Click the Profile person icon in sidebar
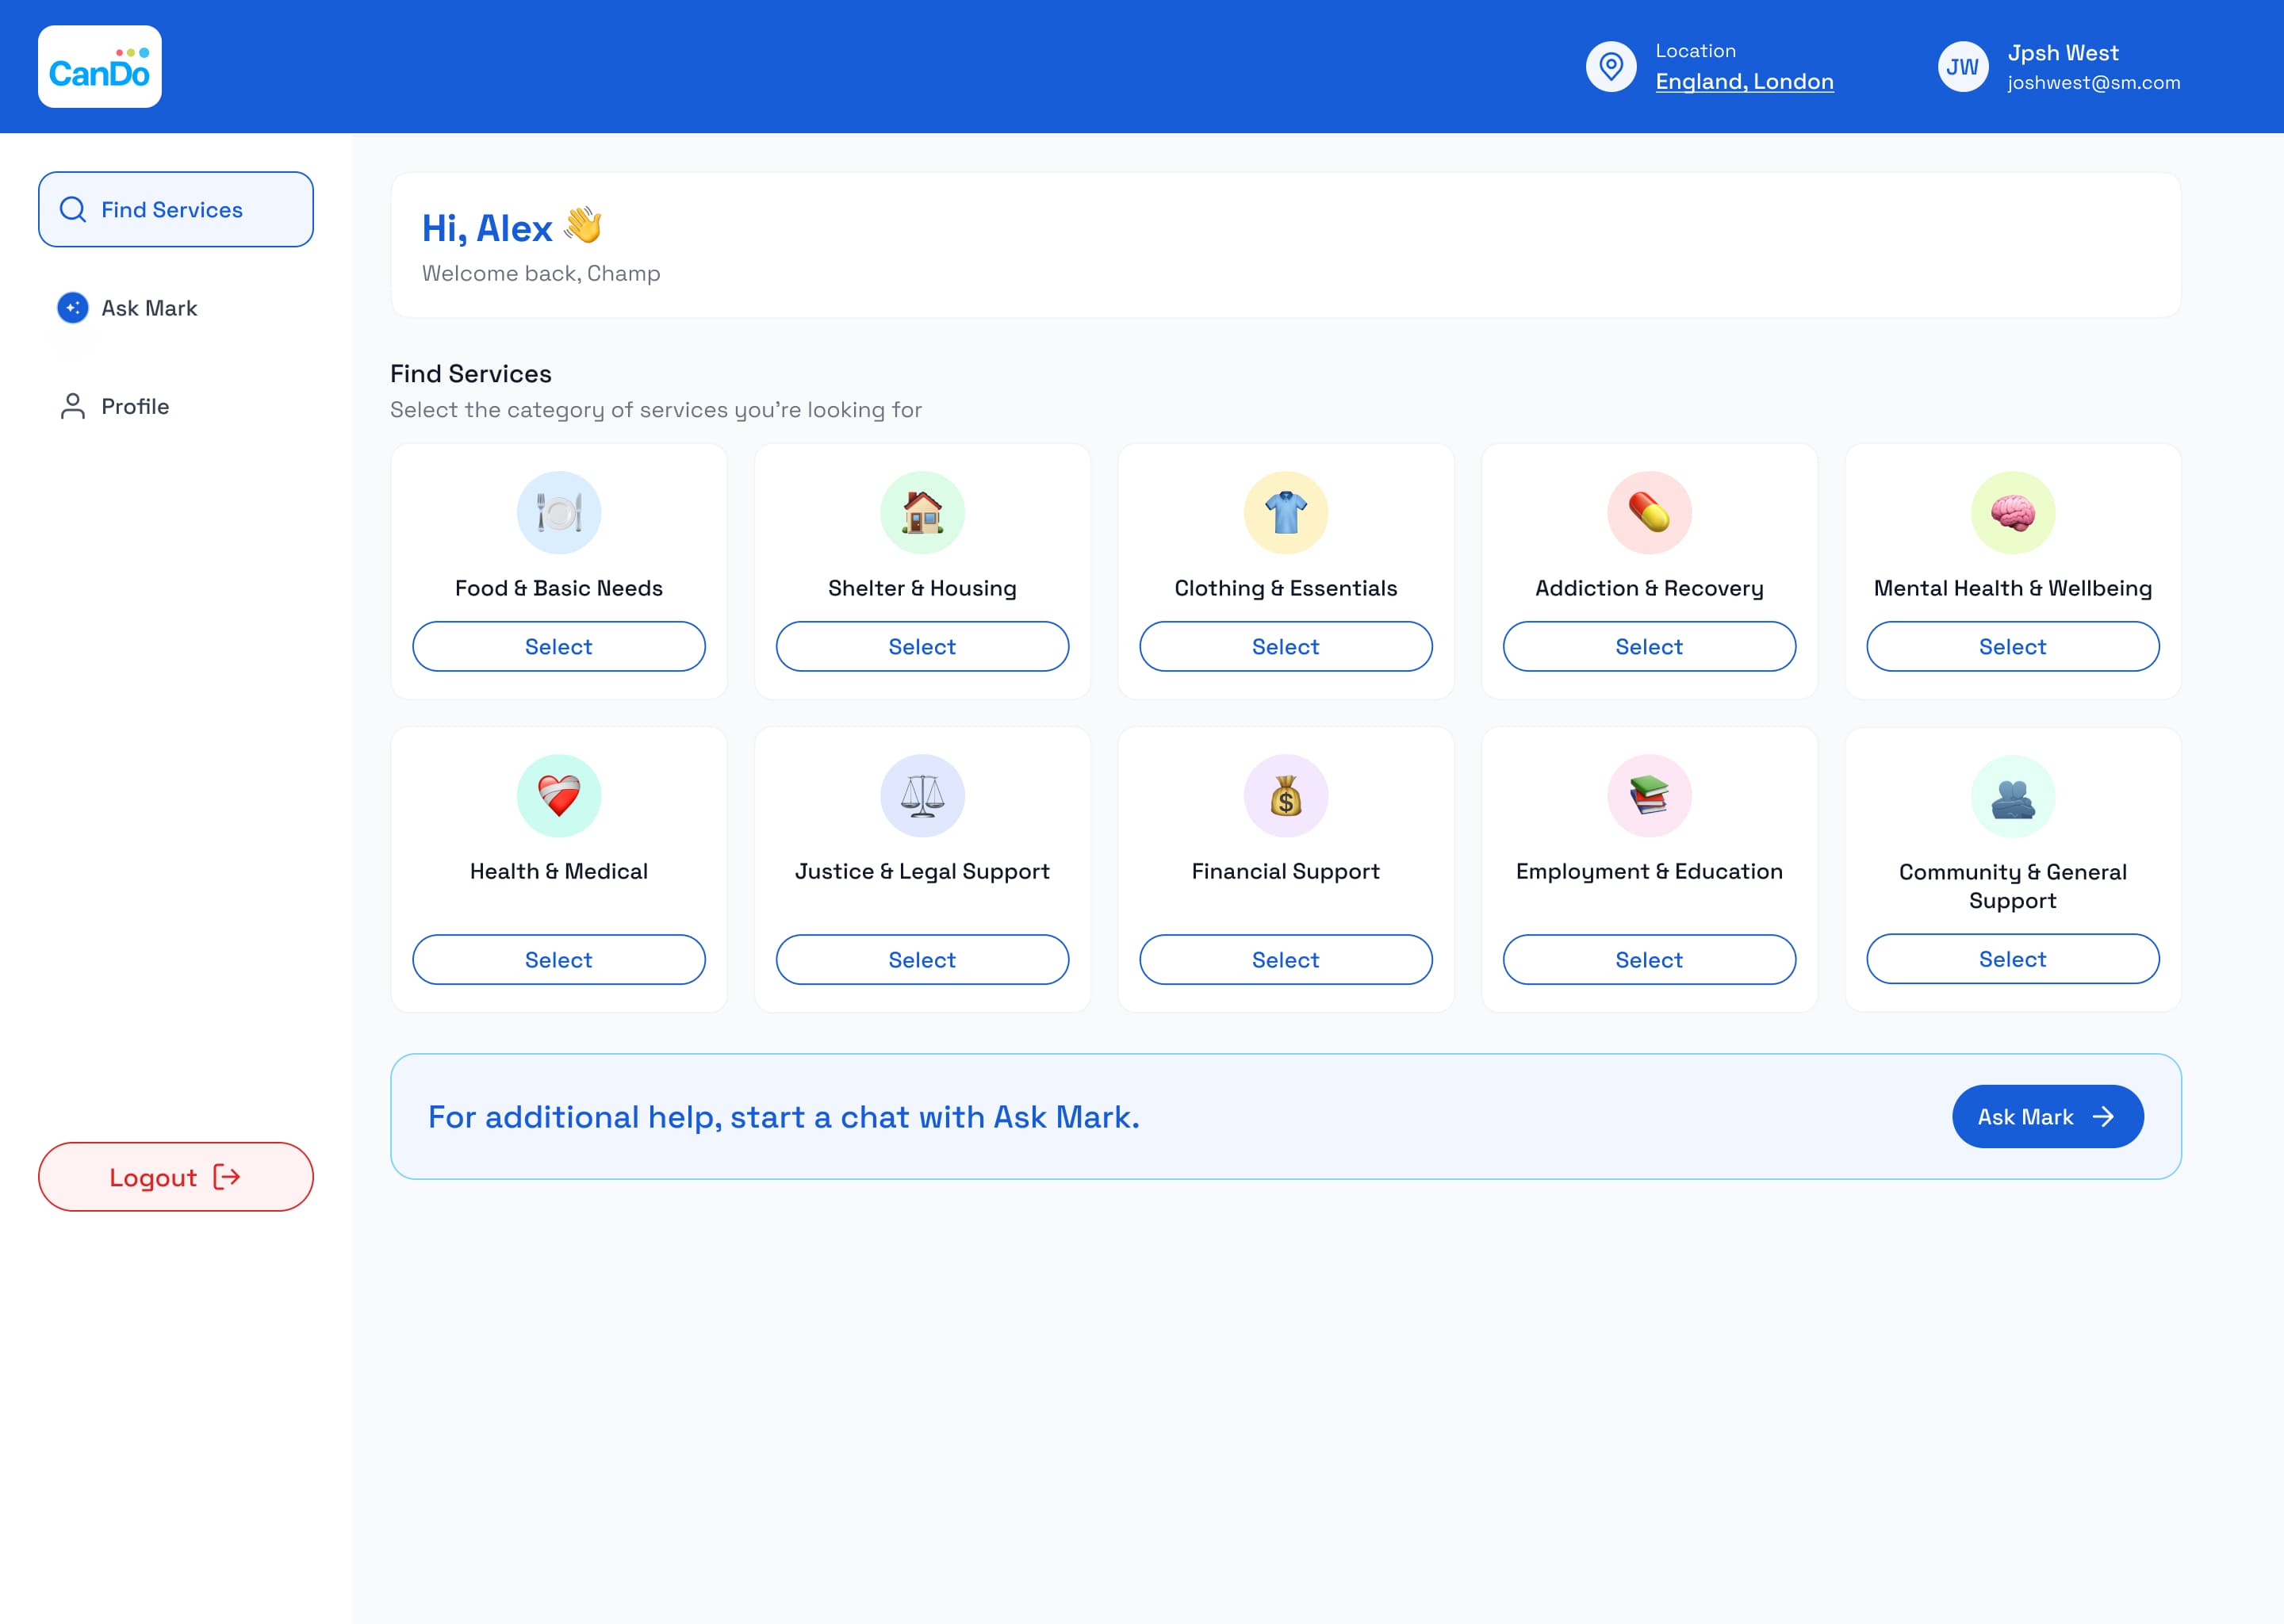 tap(73, 406)
